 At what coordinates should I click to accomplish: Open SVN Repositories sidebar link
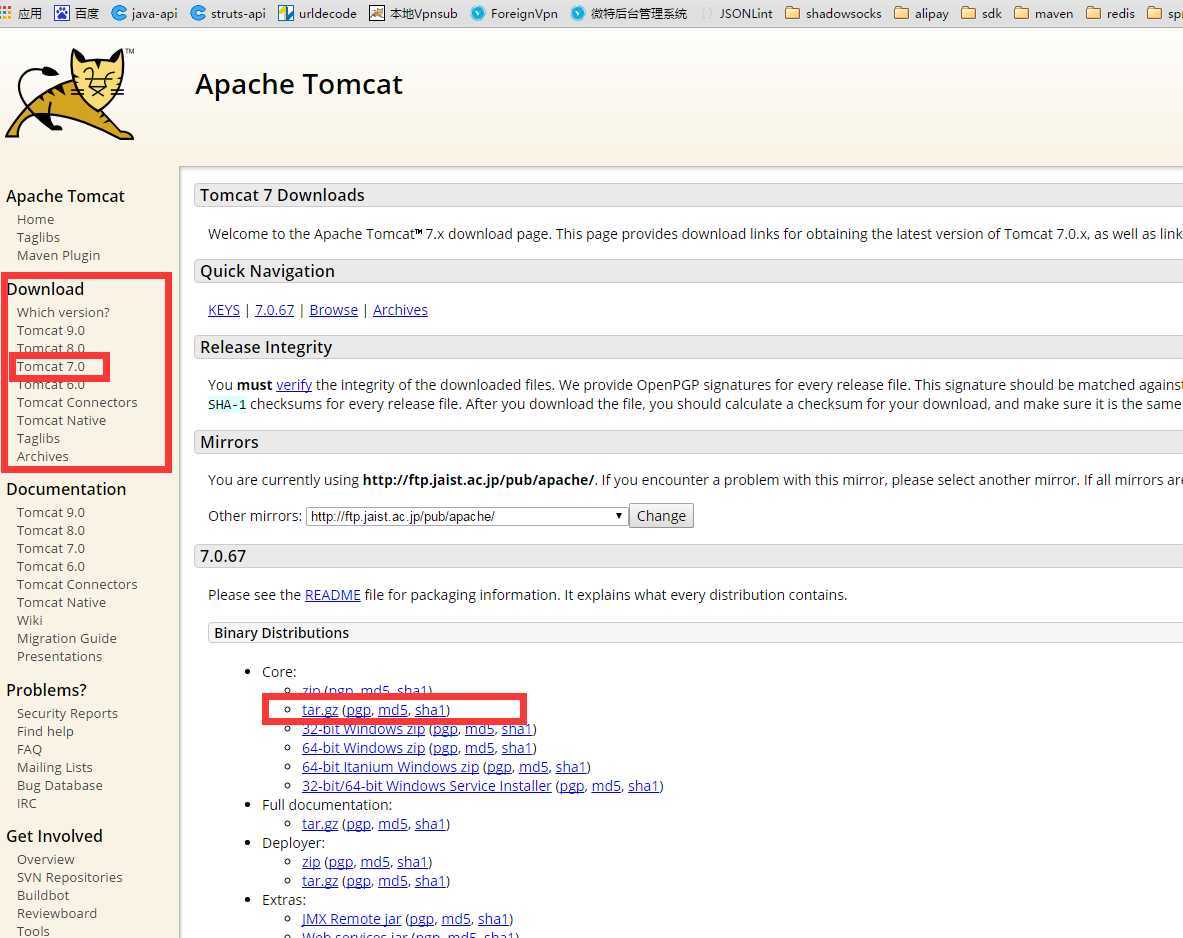click(69, 878)
